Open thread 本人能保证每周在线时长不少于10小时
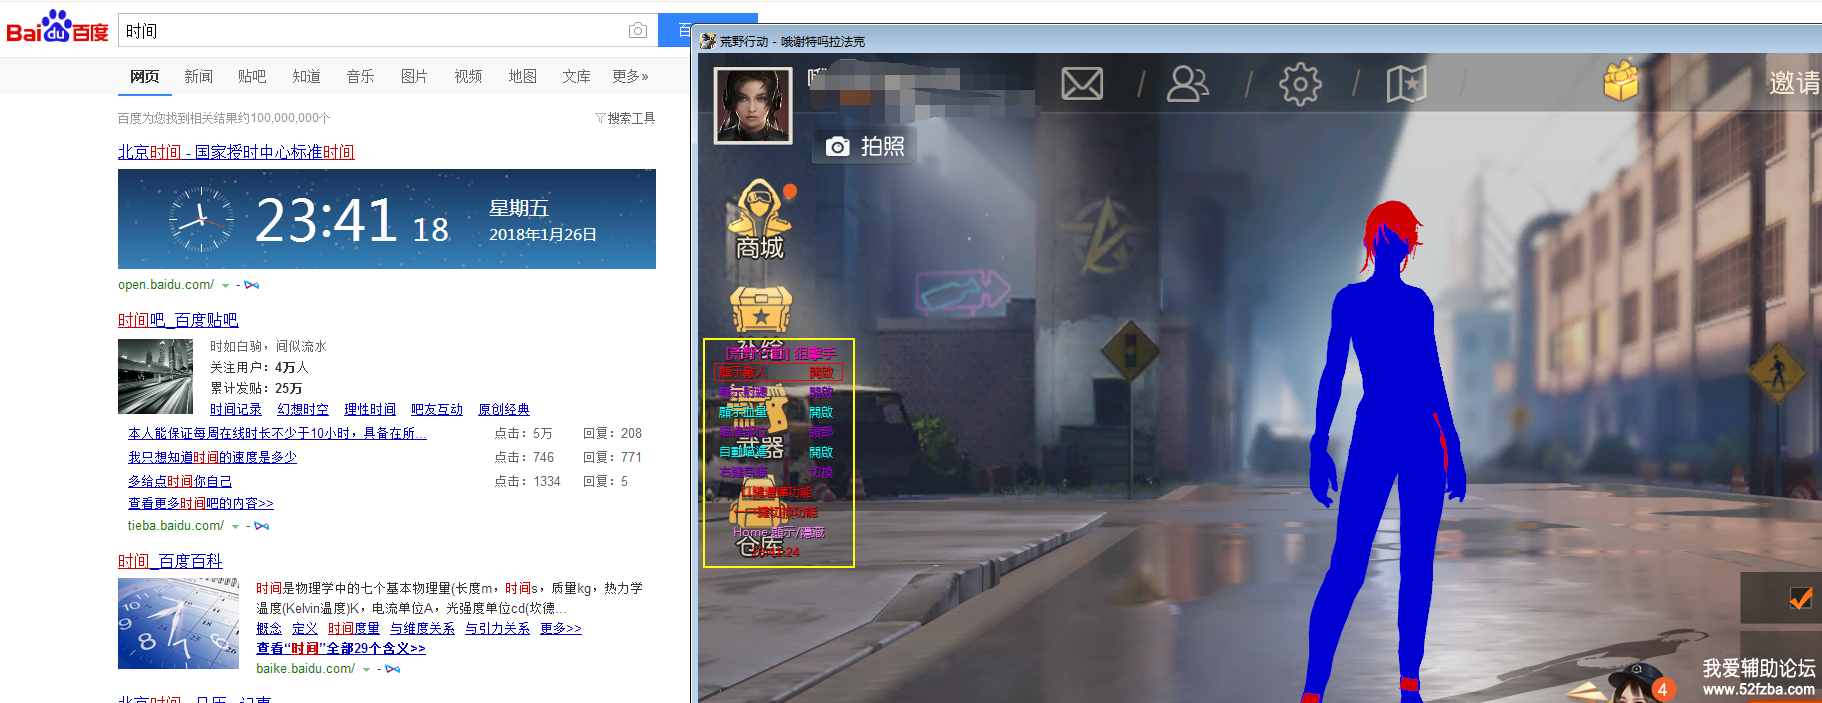 [x=277, y=433]
